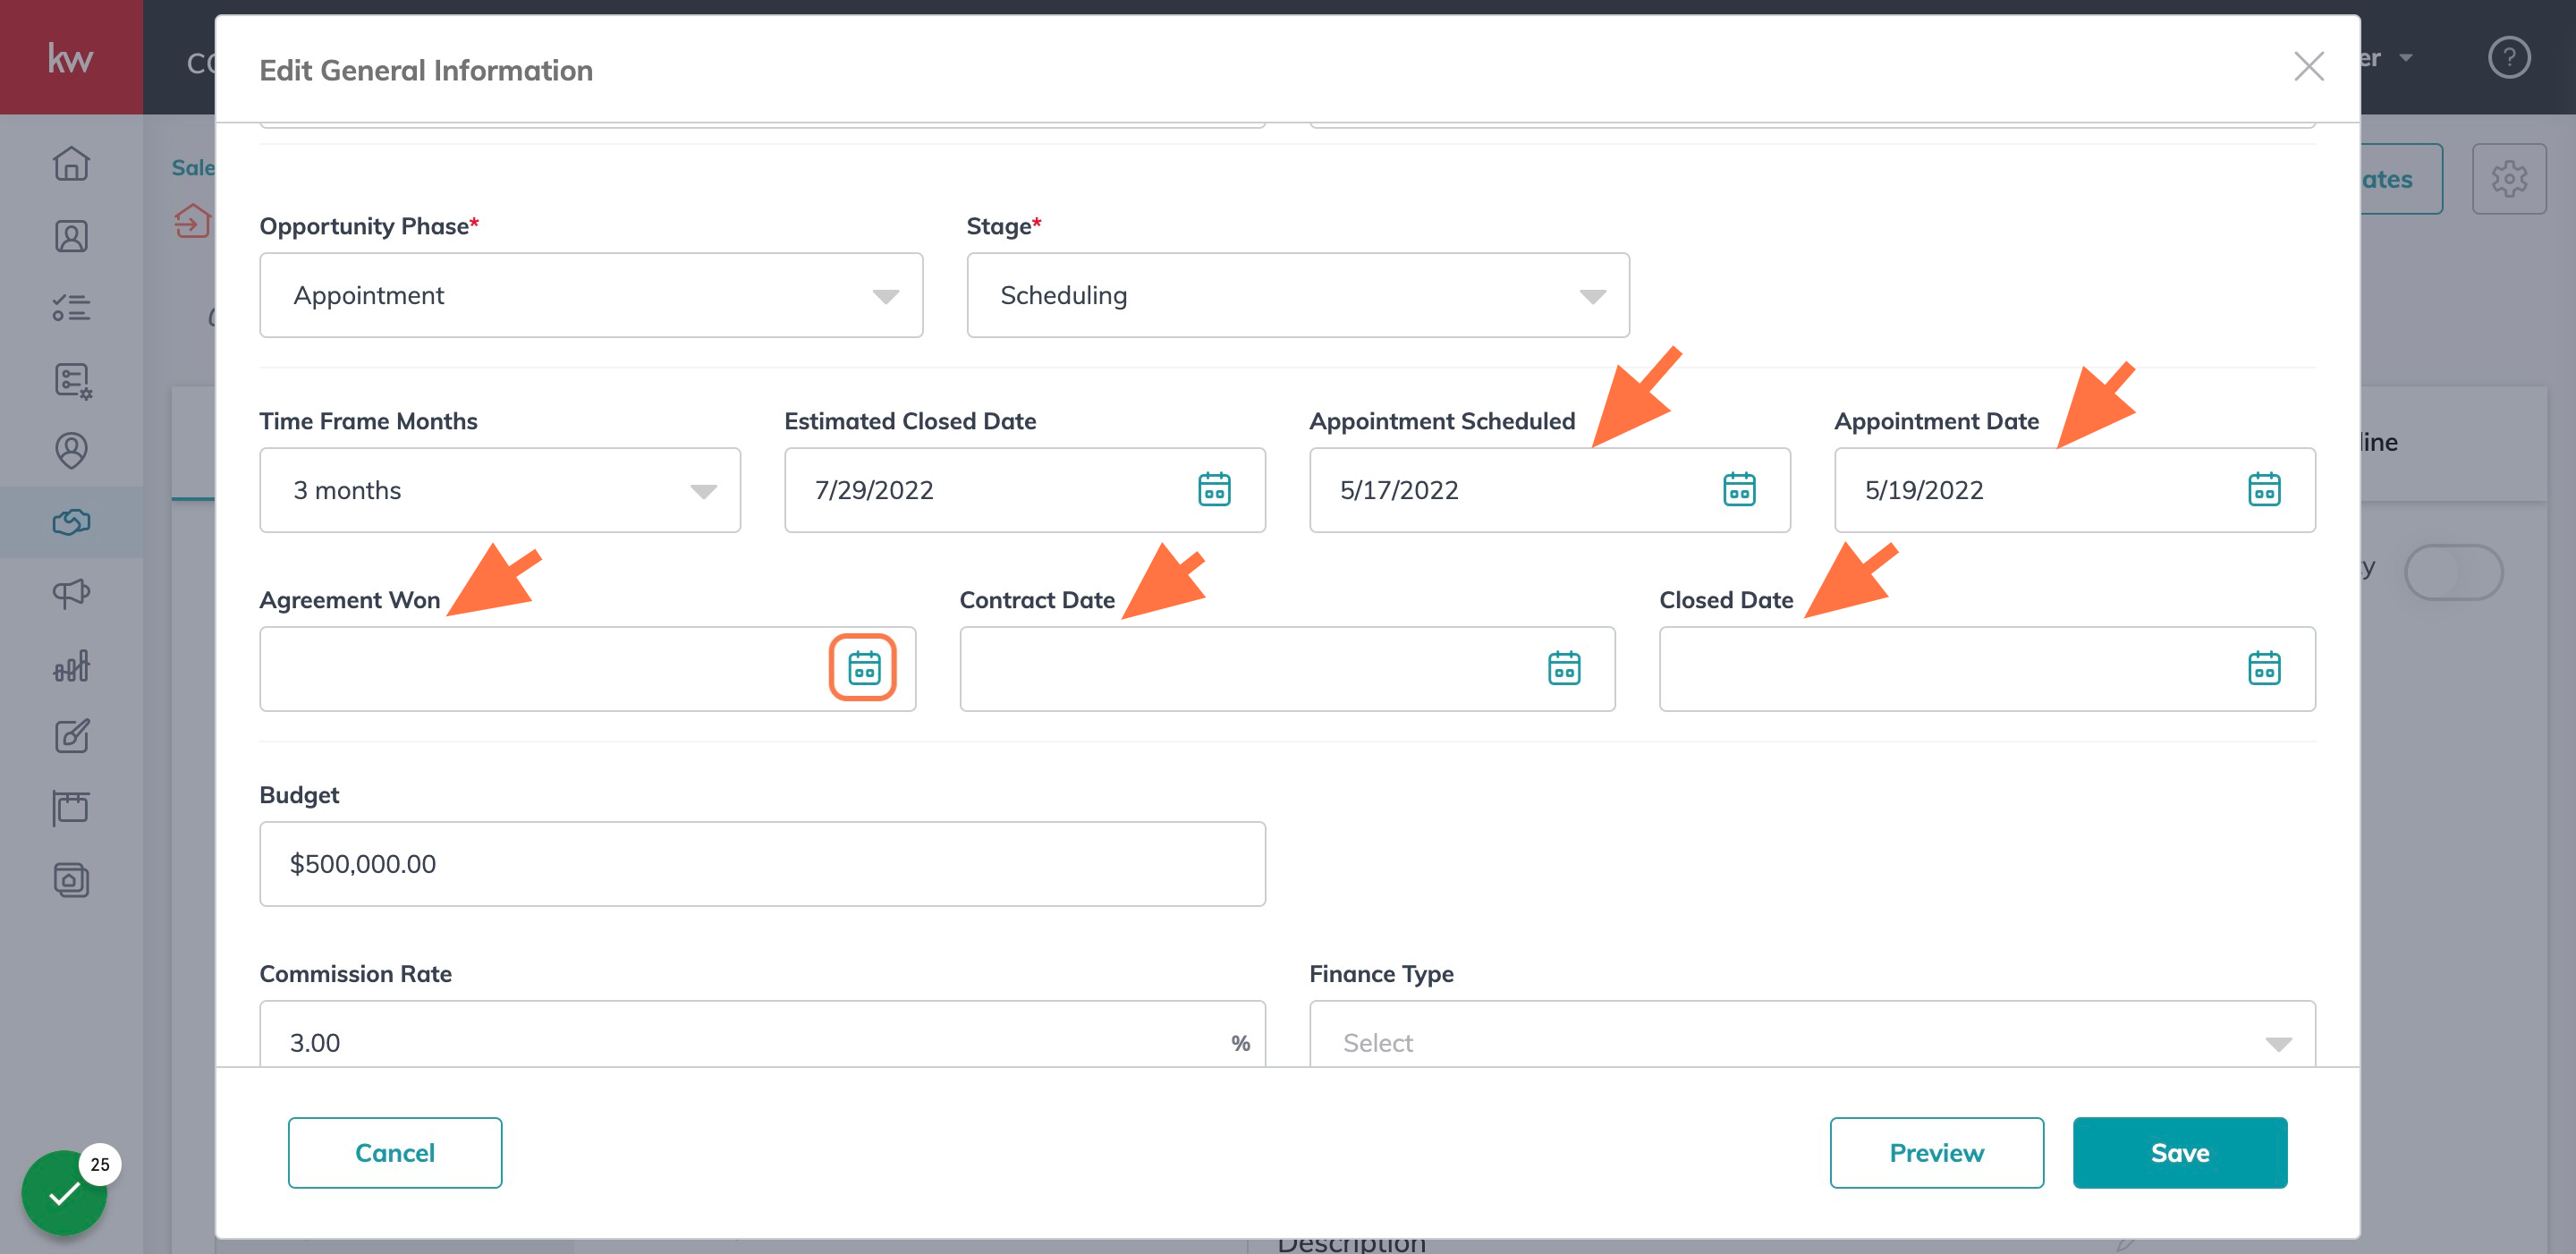This screenshot has width=2576, height=1254.
Task: Open the board icon in sidebar
Action: (71, 808)
